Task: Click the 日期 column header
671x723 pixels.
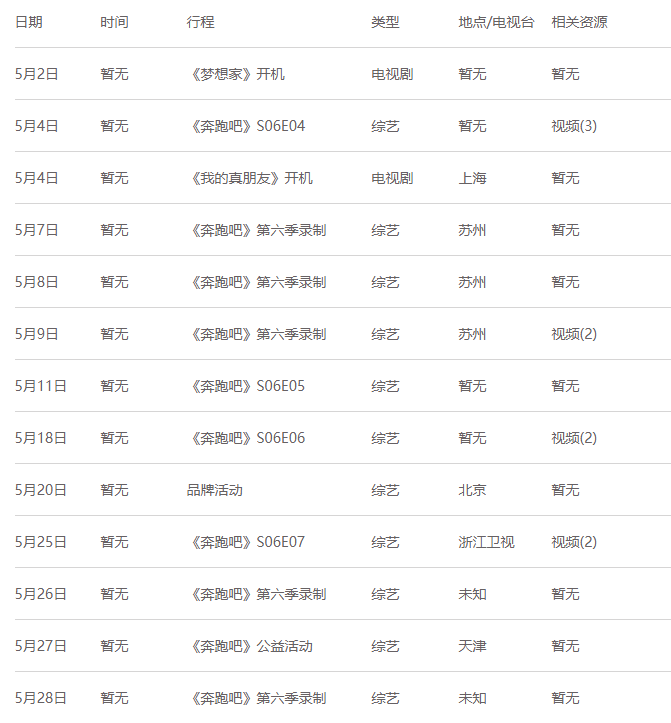Action: click(29, 22)
